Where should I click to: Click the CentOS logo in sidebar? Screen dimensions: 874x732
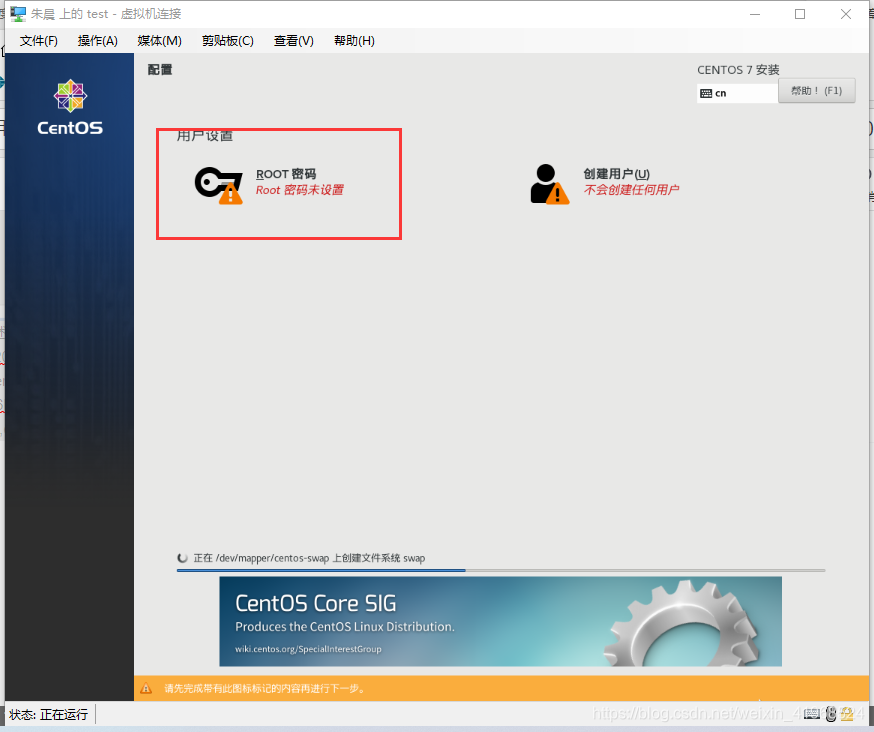[x=70, y=108]
